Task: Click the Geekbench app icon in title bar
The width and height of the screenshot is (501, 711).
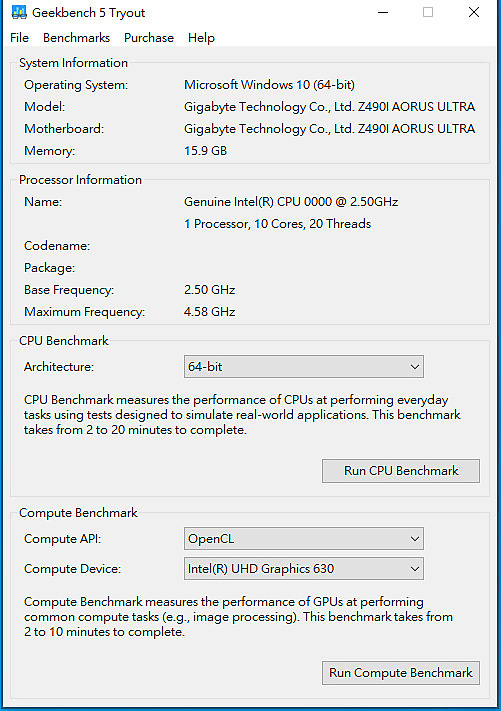Action: 19,12
